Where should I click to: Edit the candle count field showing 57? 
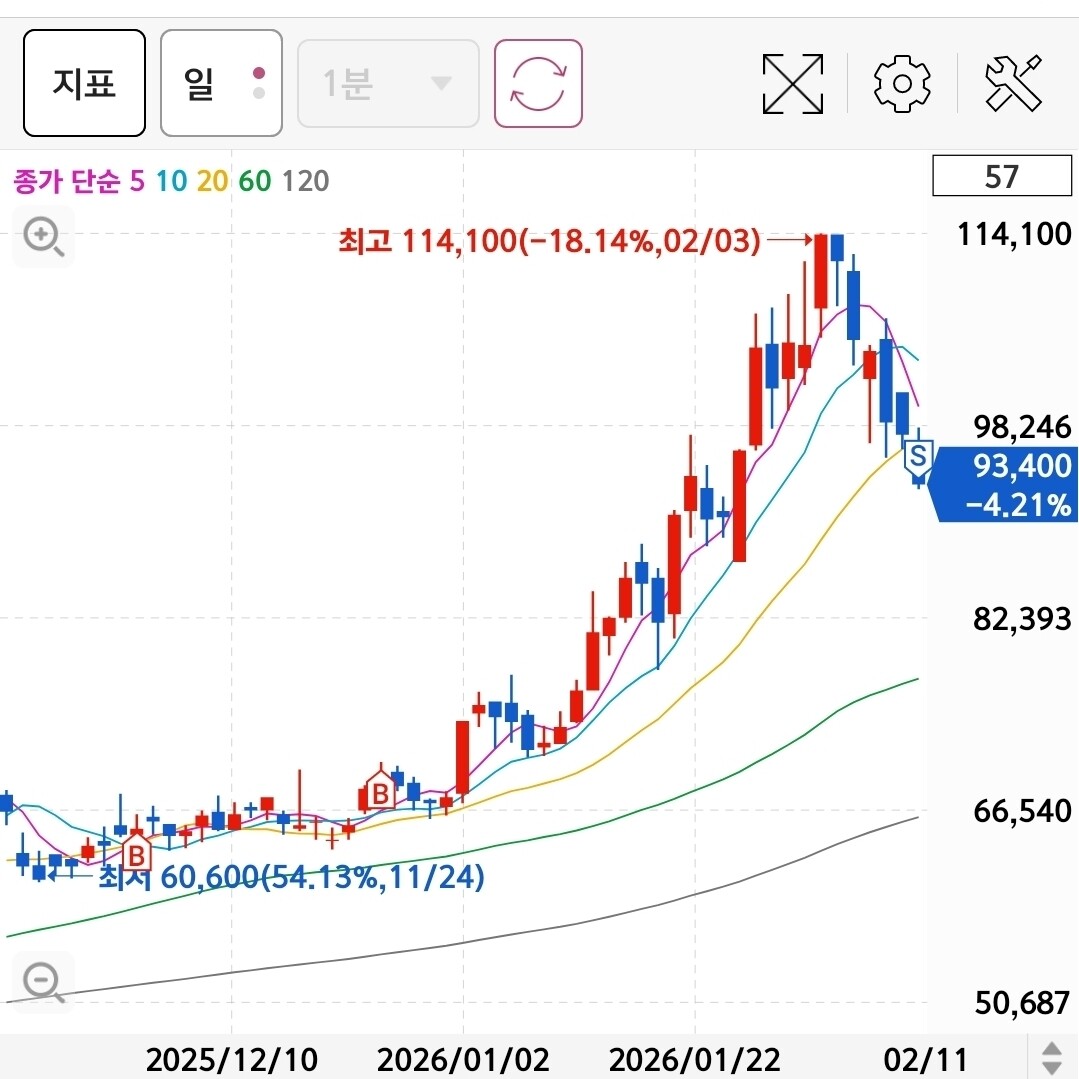tap(1001, 176)
